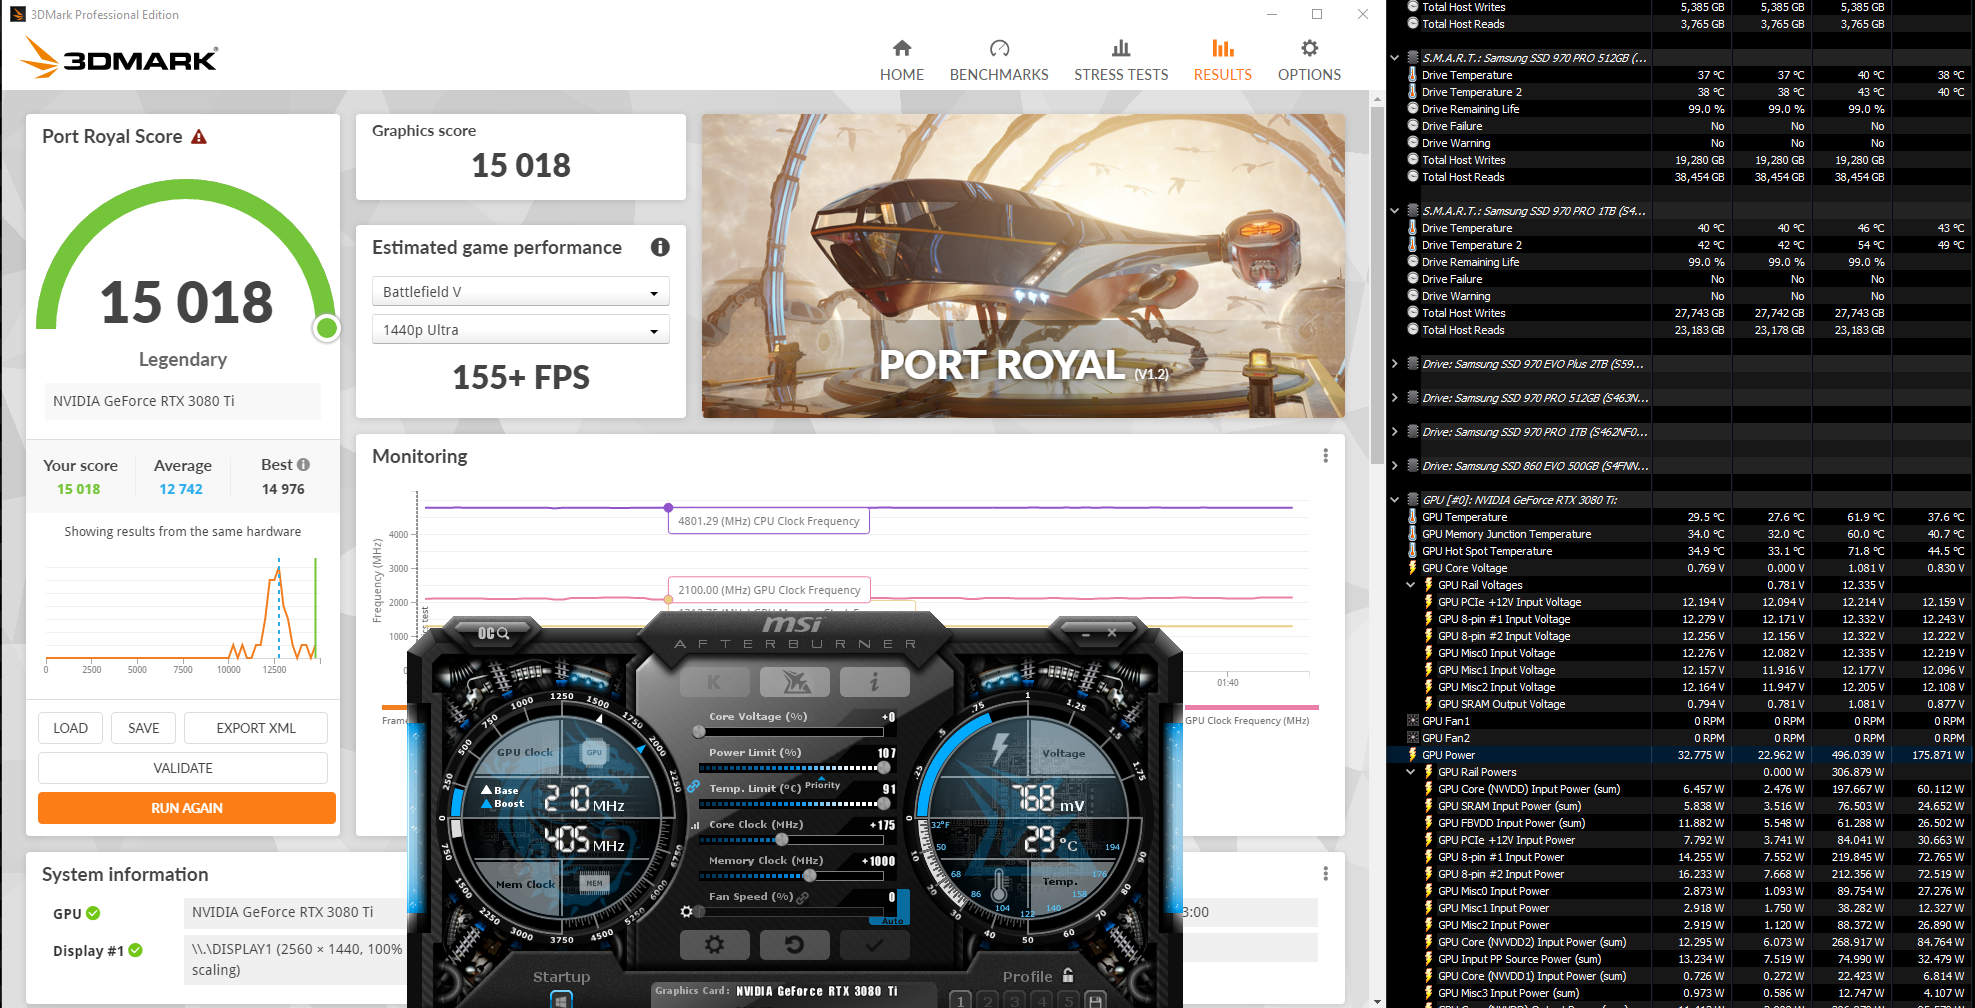Toggle Afterburner Windows startup button
The width and height of the screenshot is (1975, 1008).
(x=561, y=999)
